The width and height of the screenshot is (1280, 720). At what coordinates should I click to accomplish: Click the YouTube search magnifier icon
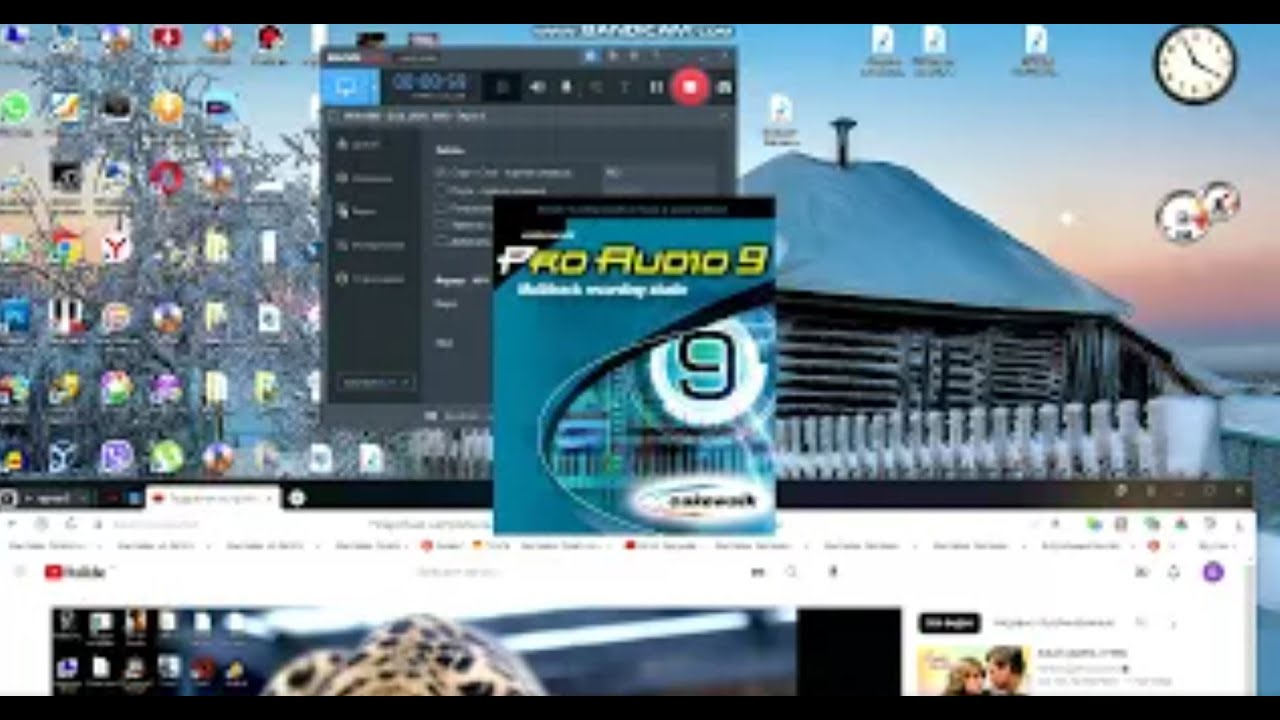[791, 572]
